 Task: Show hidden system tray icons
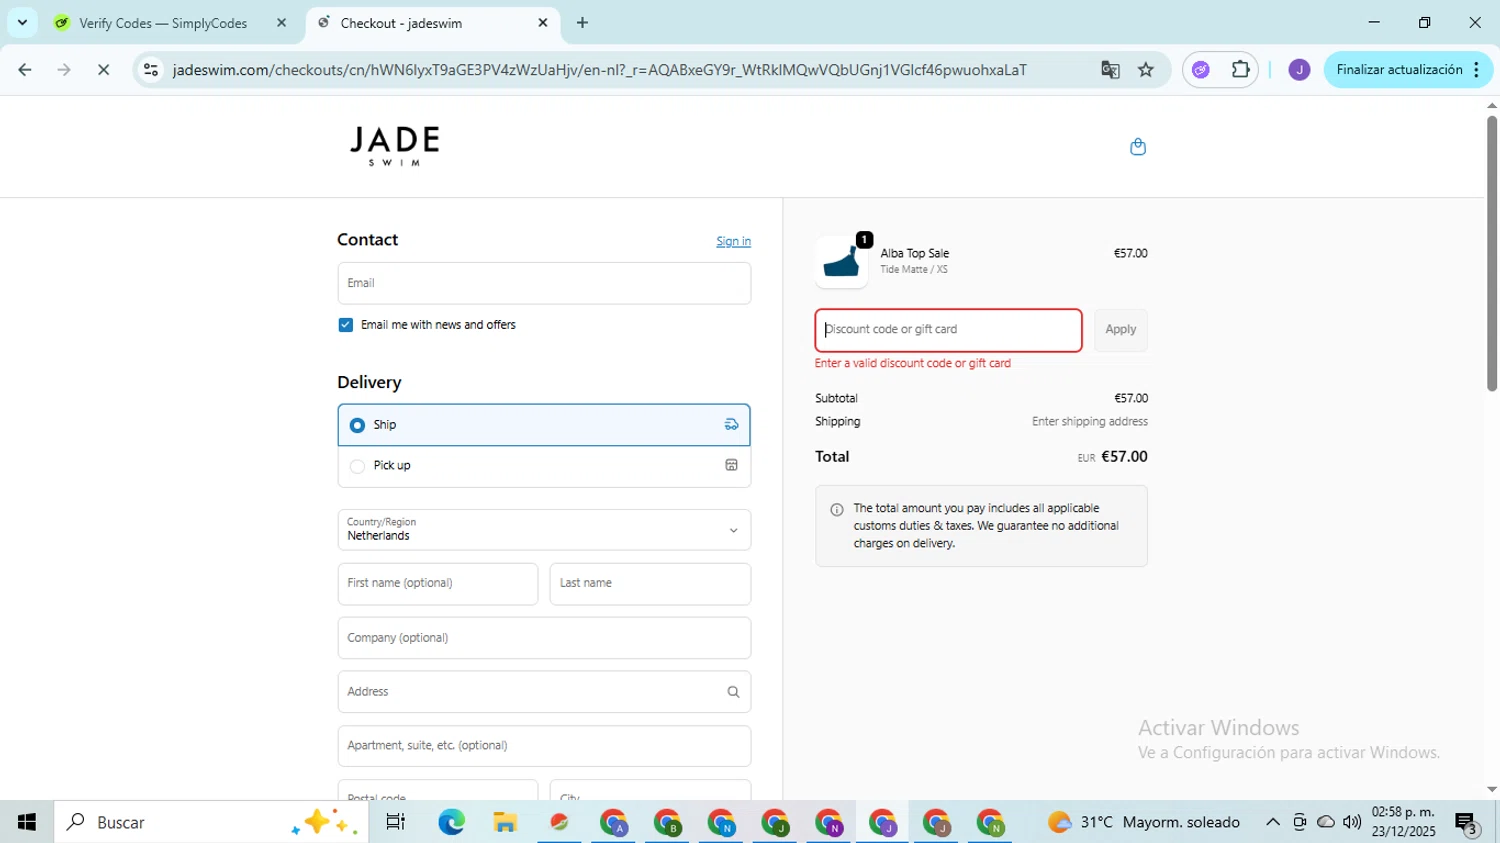point(1272,822)
